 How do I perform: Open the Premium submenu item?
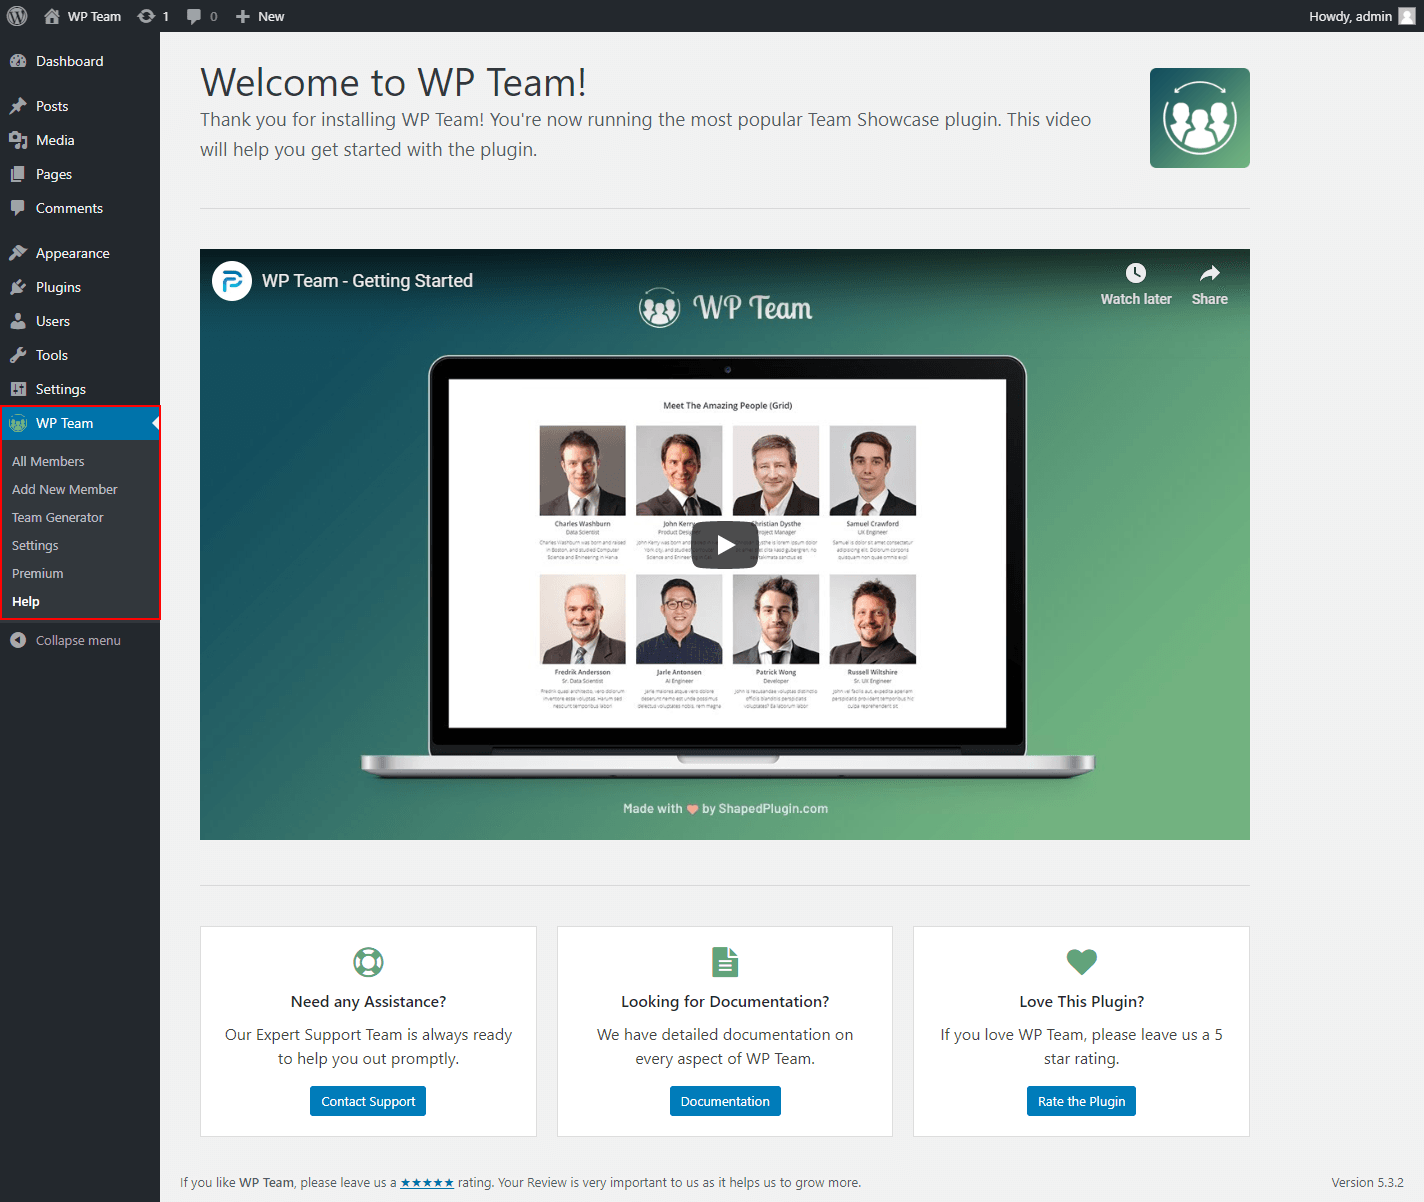(x=38, y=573)
